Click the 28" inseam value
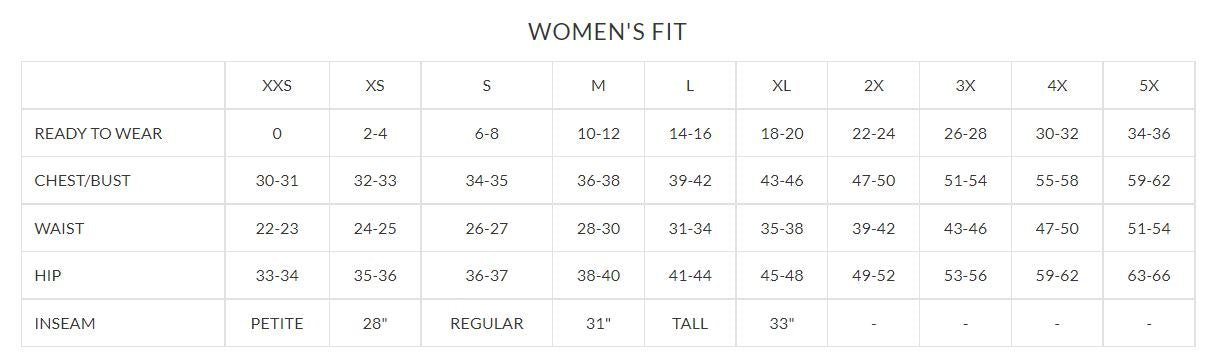 [375, 324]
